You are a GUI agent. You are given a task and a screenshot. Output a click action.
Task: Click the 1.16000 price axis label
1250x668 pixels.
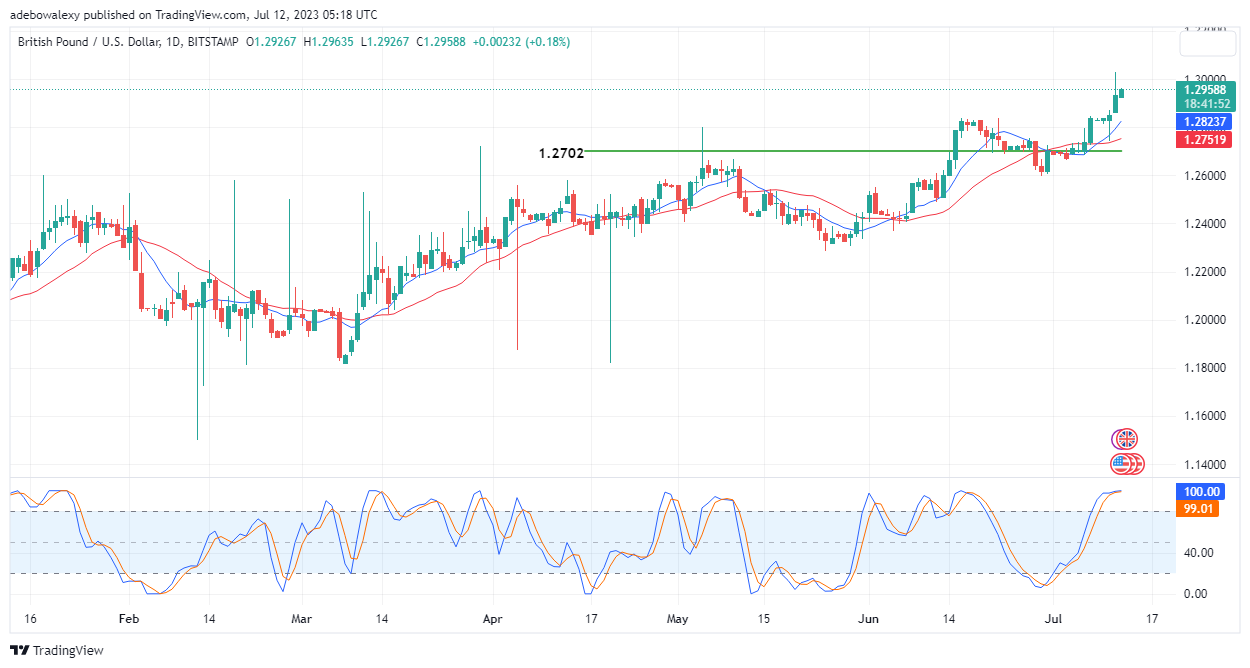(x=1204, y=416)
